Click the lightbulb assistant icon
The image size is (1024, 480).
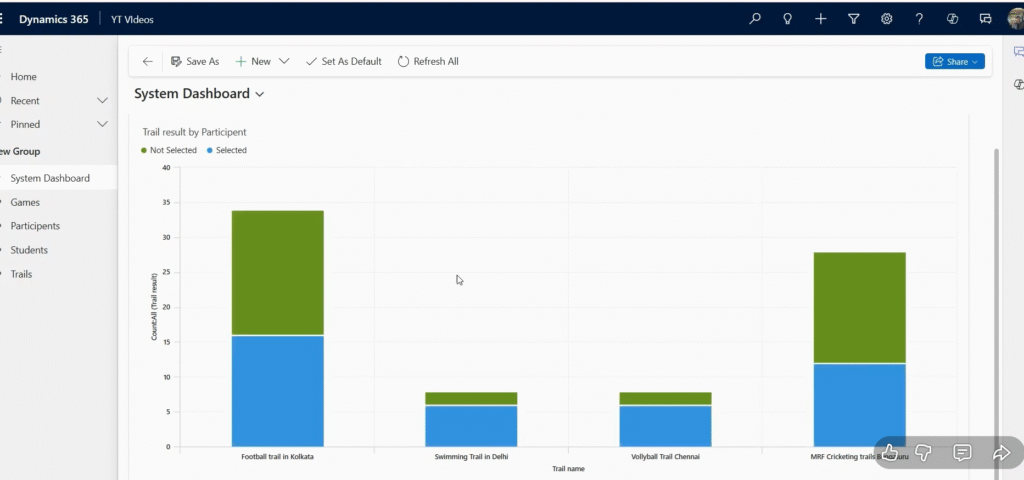787,18
